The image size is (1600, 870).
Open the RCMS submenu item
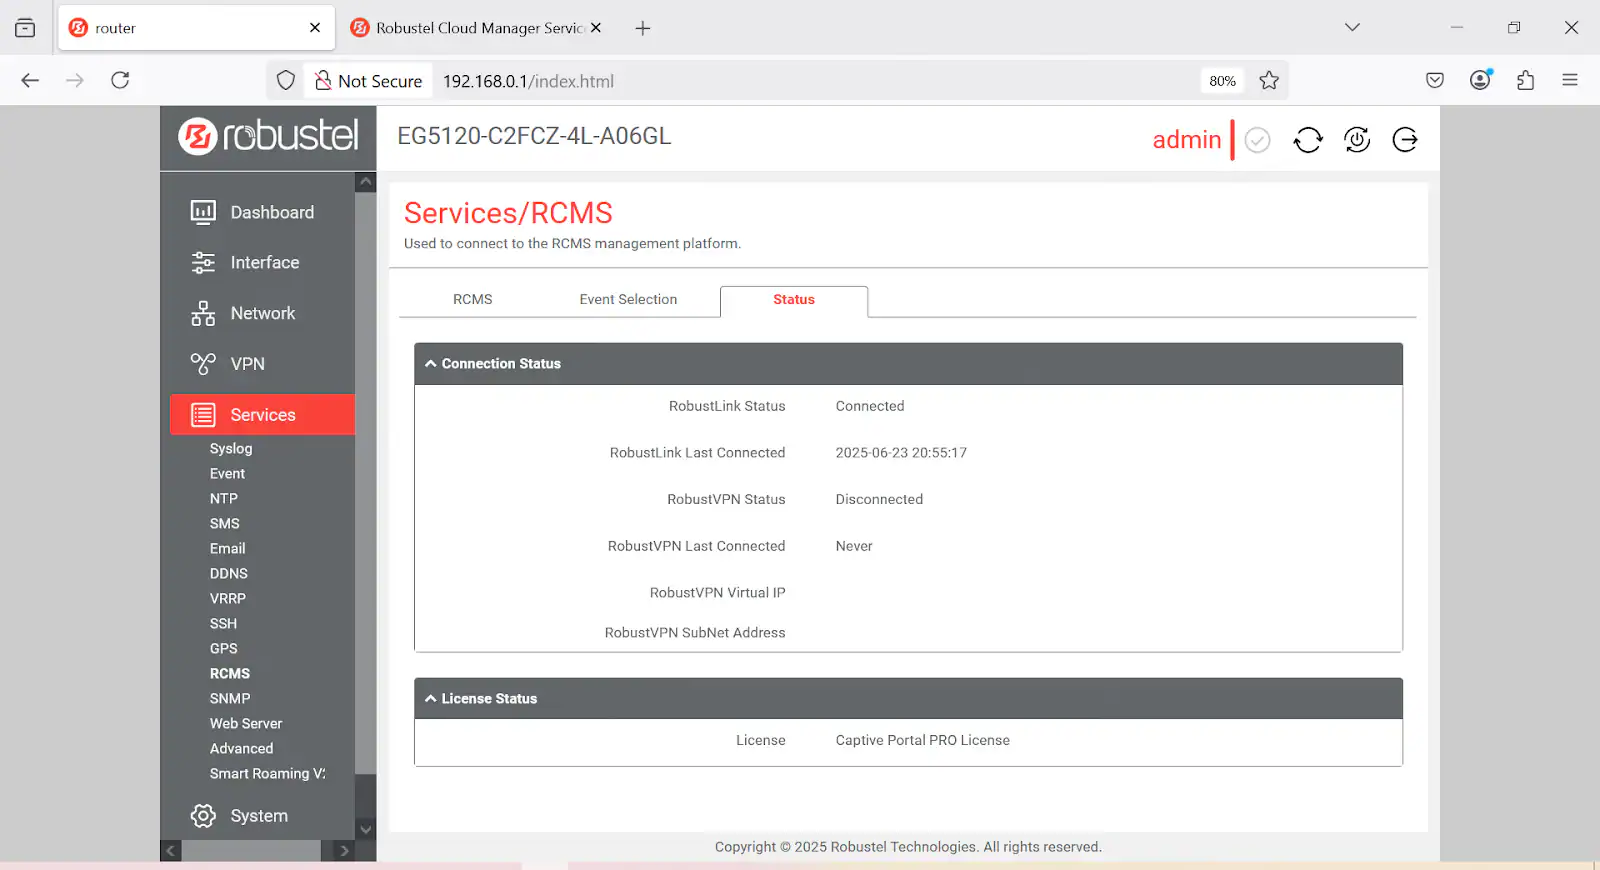pyautogui.click(x=230, y=674)
